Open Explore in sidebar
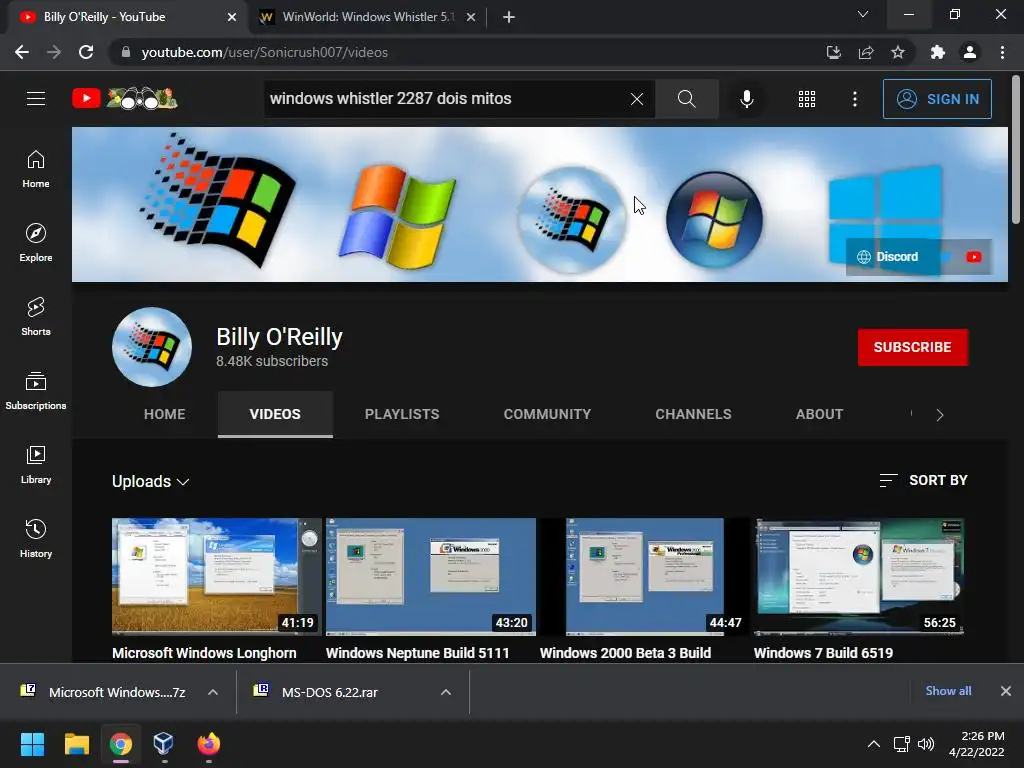The height and width of the screenshot is (768, 1024). pyautogui.click(x=36, y=243)
